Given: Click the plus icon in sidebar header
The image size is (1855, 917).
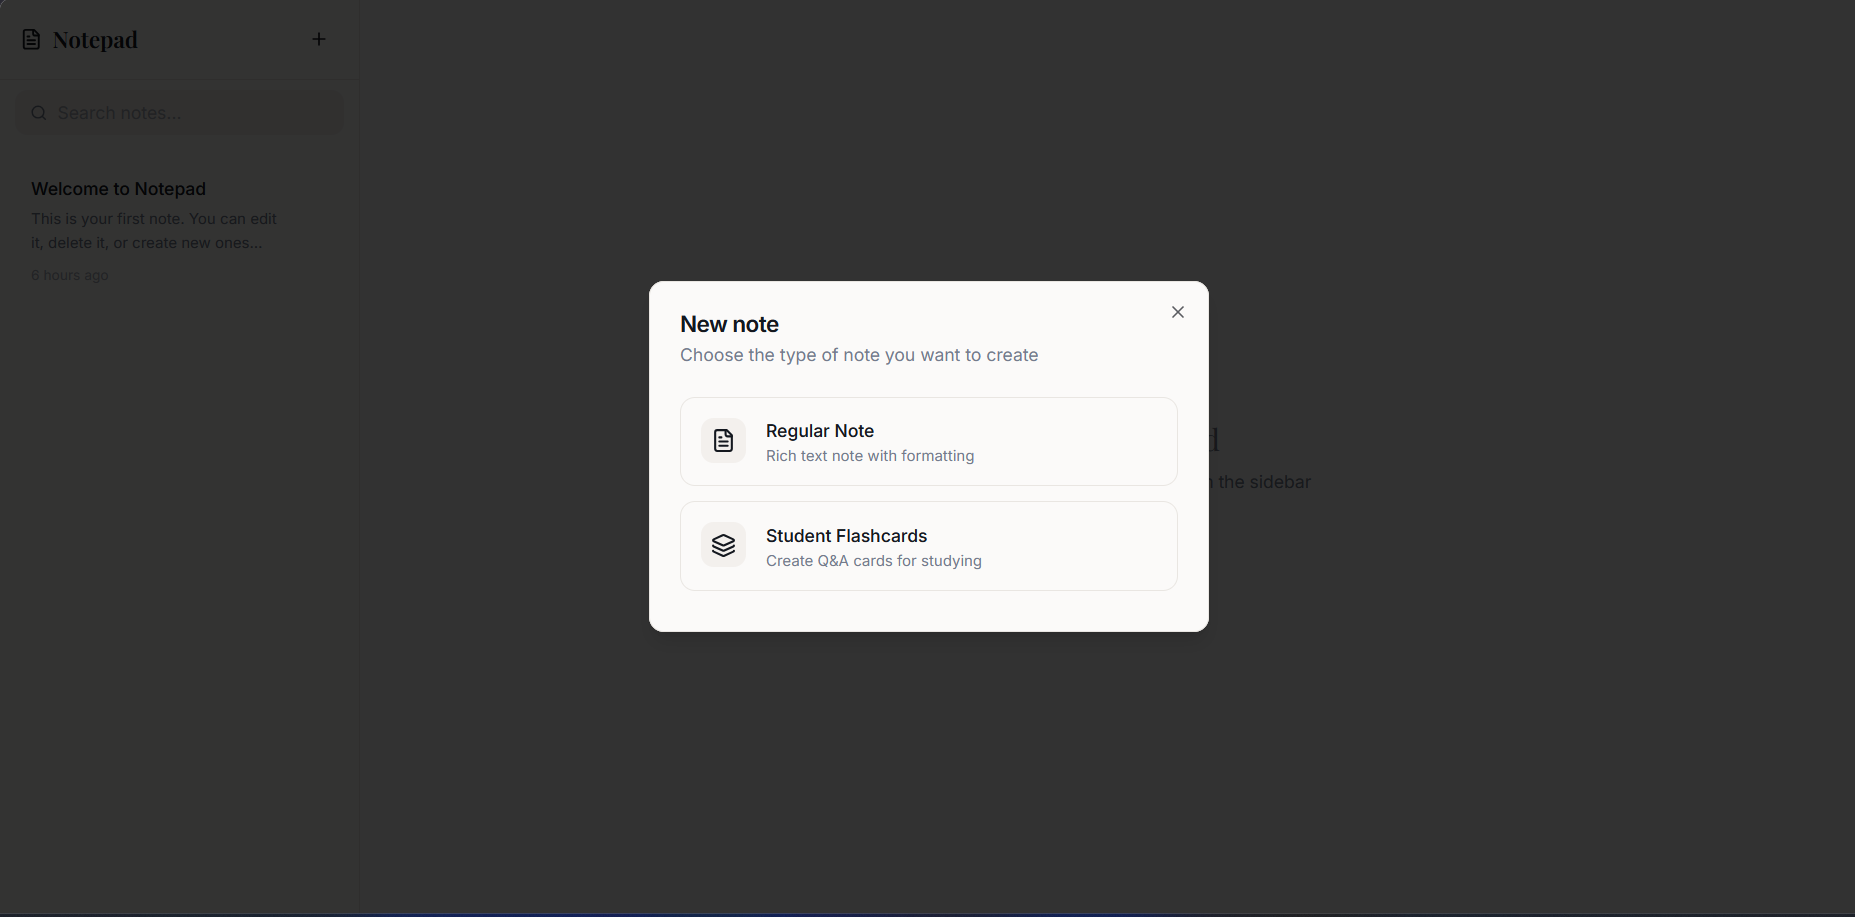Looking at the screenshot, I should [x=319, y=39].
